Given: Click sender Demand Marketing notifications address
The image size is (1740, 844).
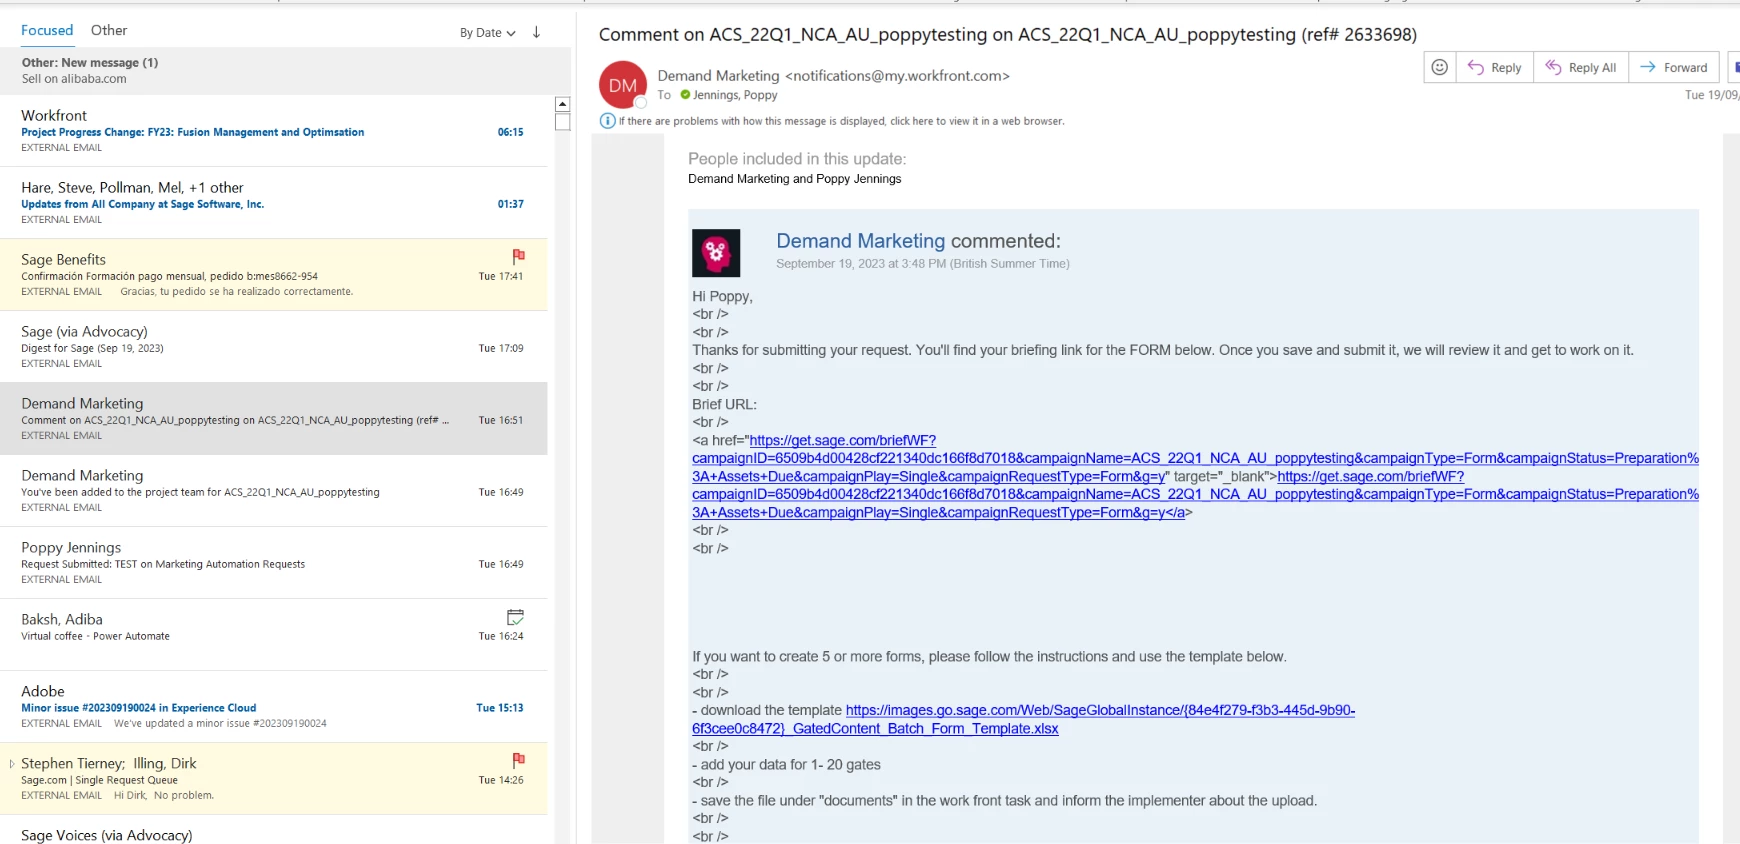Looking at the screenshot, I should pyautogui.click(x=833, y=76).
